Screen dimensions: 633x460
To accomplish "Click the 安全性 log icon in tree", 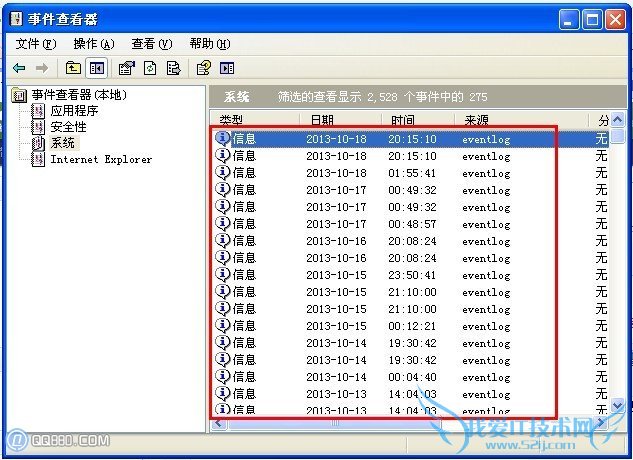I will tap(38, 127).
